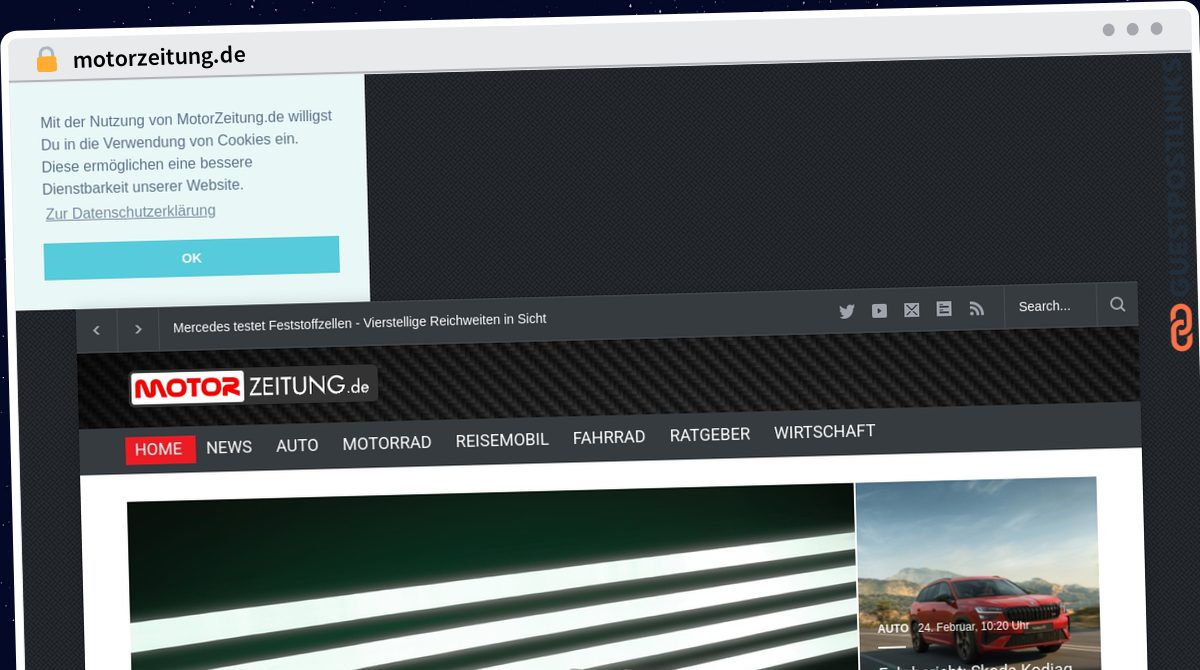Show previous ticker headline with left arrow
Viewport: 1200px width, 670px height.
97,330
